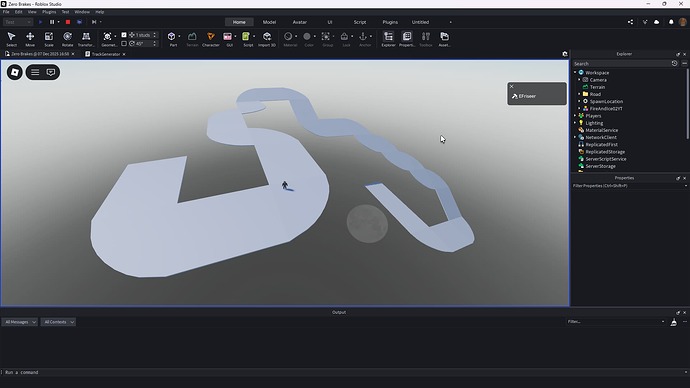Screen dimensions: 690x388
Task: Stop the running playtest
Action: tap(68, 22)
